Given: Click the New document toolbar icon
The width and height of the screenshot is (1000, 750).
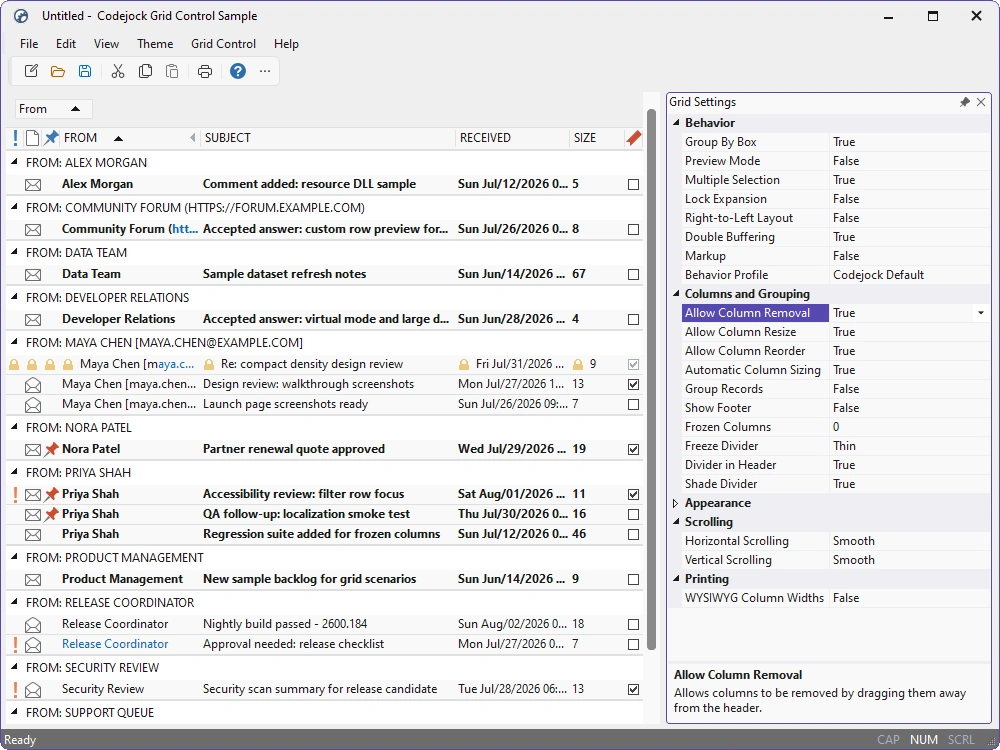Looking at the screenshot, I should point(31,71).
